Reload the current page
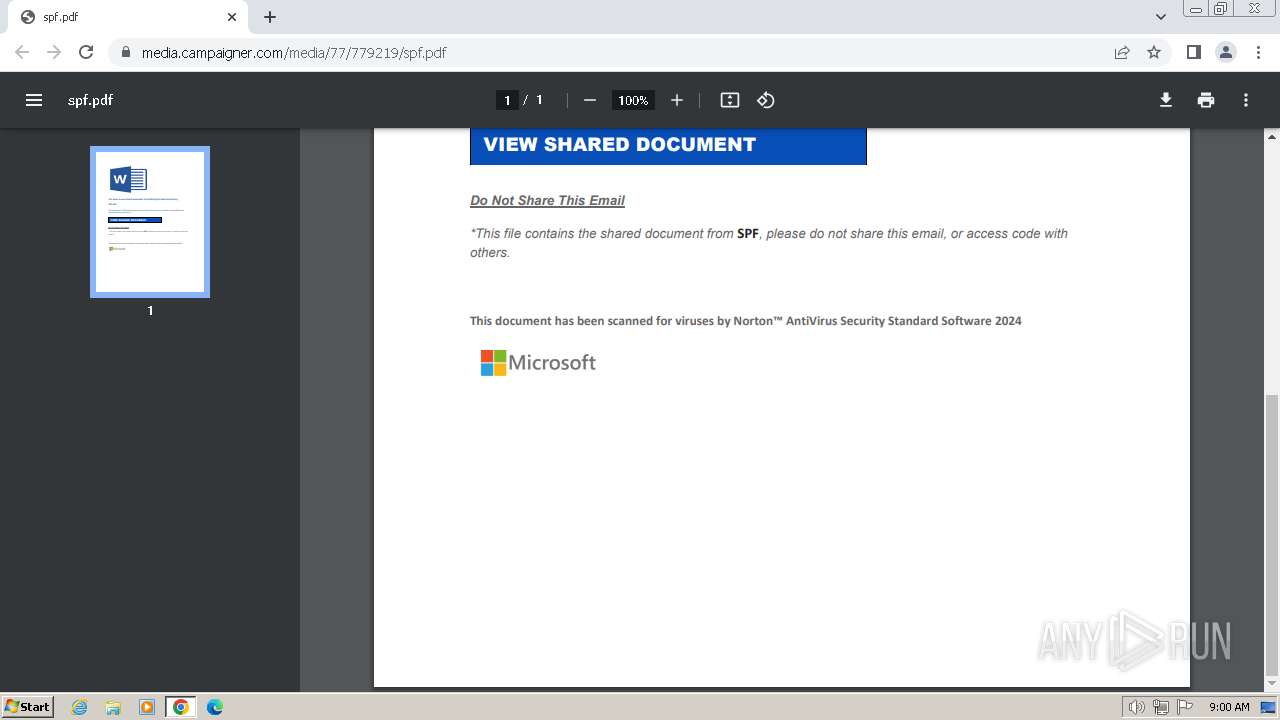 [x=86, y=52]
